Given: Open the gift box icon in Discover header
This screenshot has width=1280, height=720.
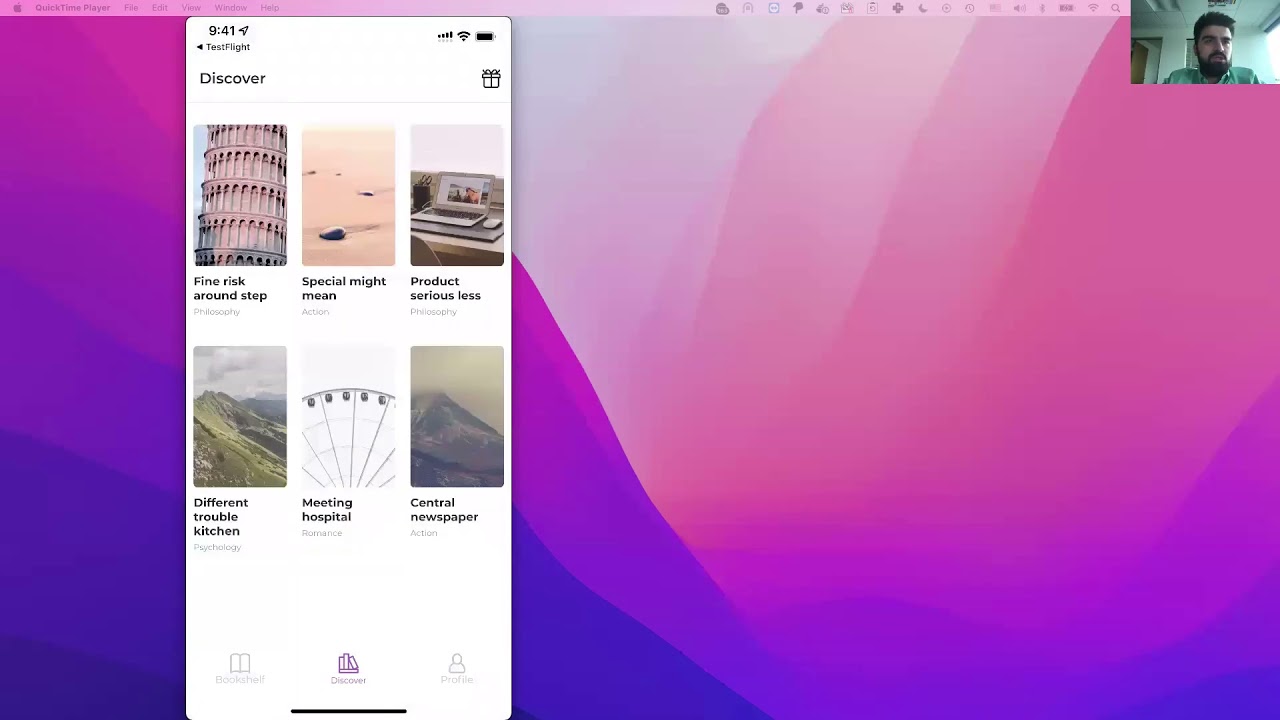Looking at the screenshot, I should pos(491,79).
